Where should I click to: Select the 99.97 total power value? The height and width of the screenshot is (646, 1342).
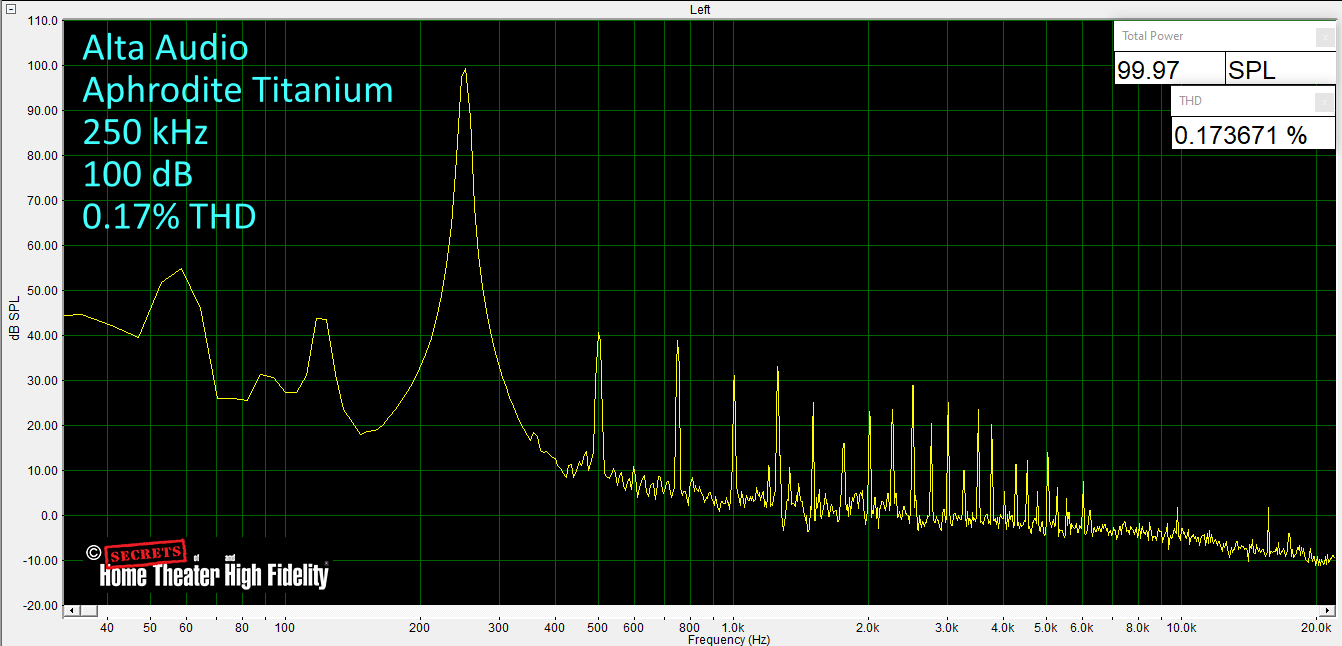[x=1169, y=70]
